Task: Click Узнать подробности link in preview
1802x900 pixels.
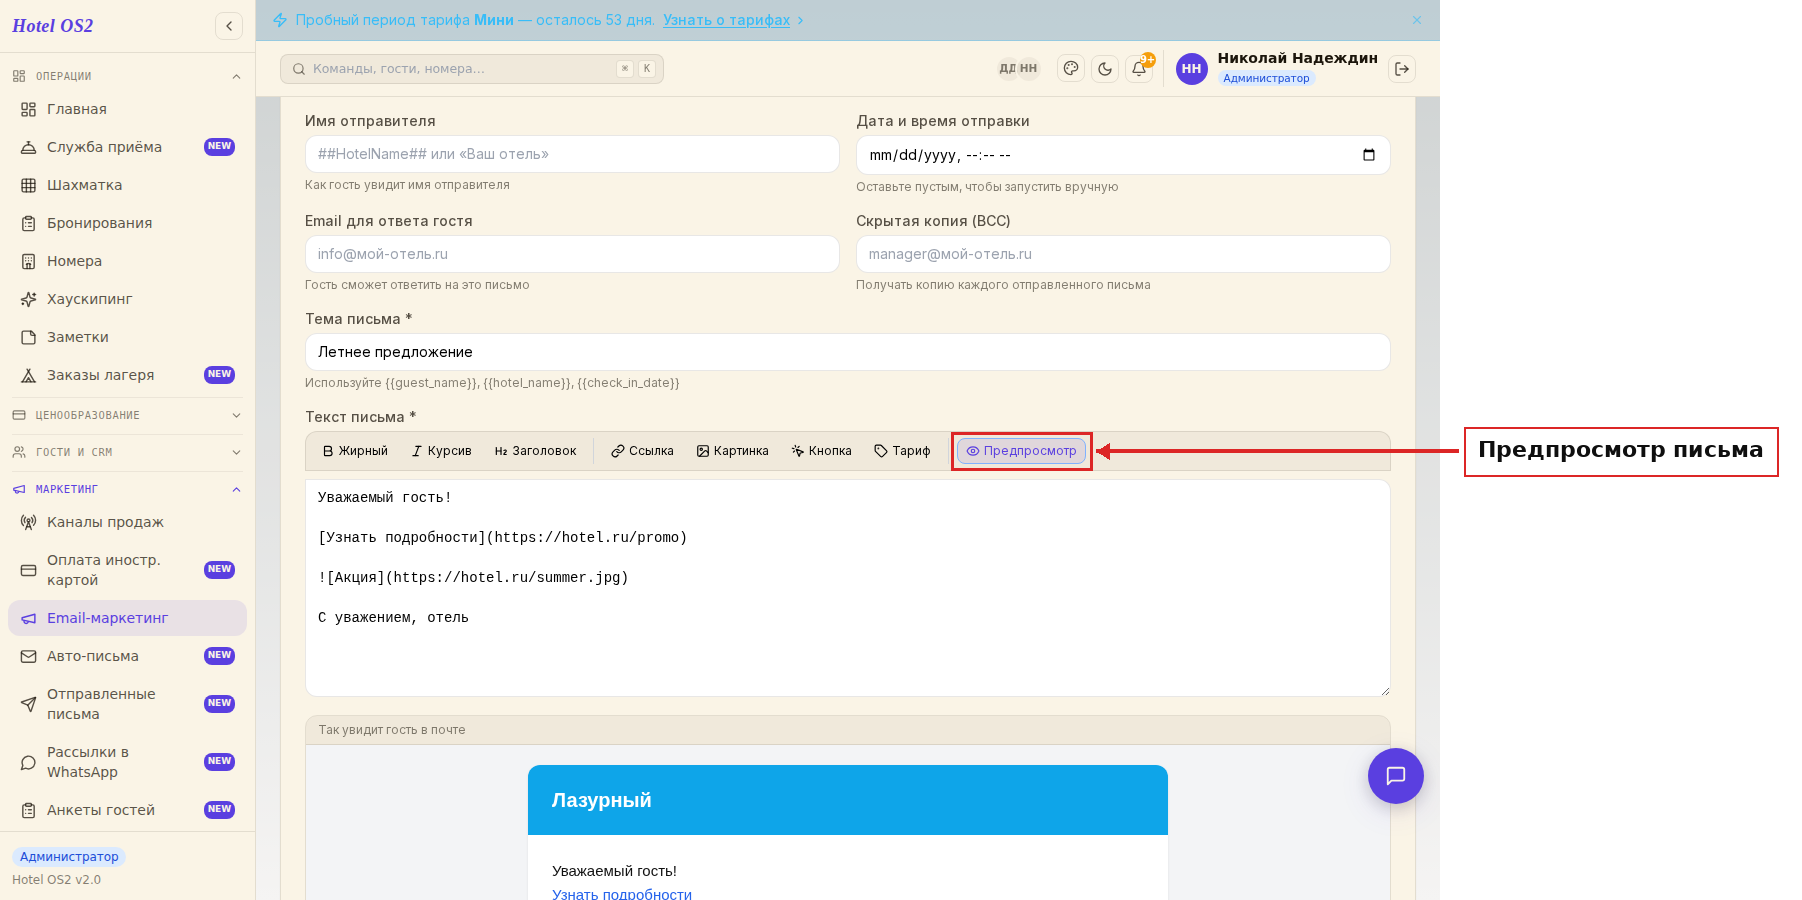Action: click(622, 894)
